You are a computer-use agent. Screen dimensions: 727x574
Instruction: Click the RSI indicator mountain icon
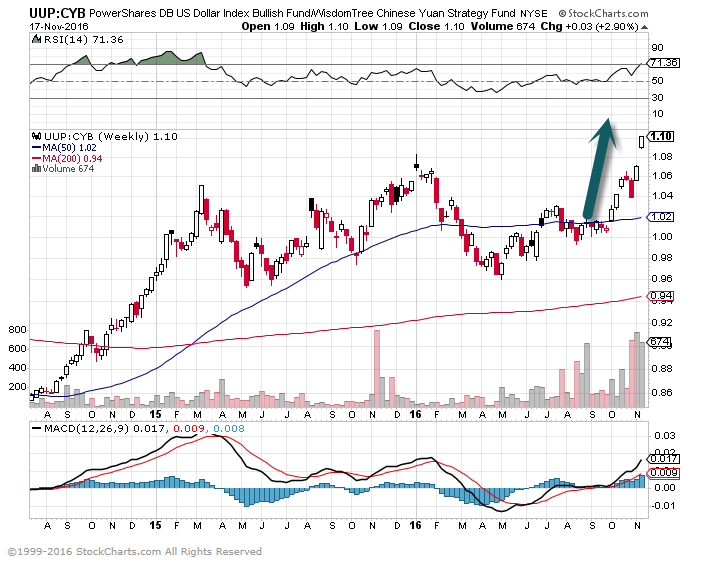pyautogui.click(x=36, y=39)
